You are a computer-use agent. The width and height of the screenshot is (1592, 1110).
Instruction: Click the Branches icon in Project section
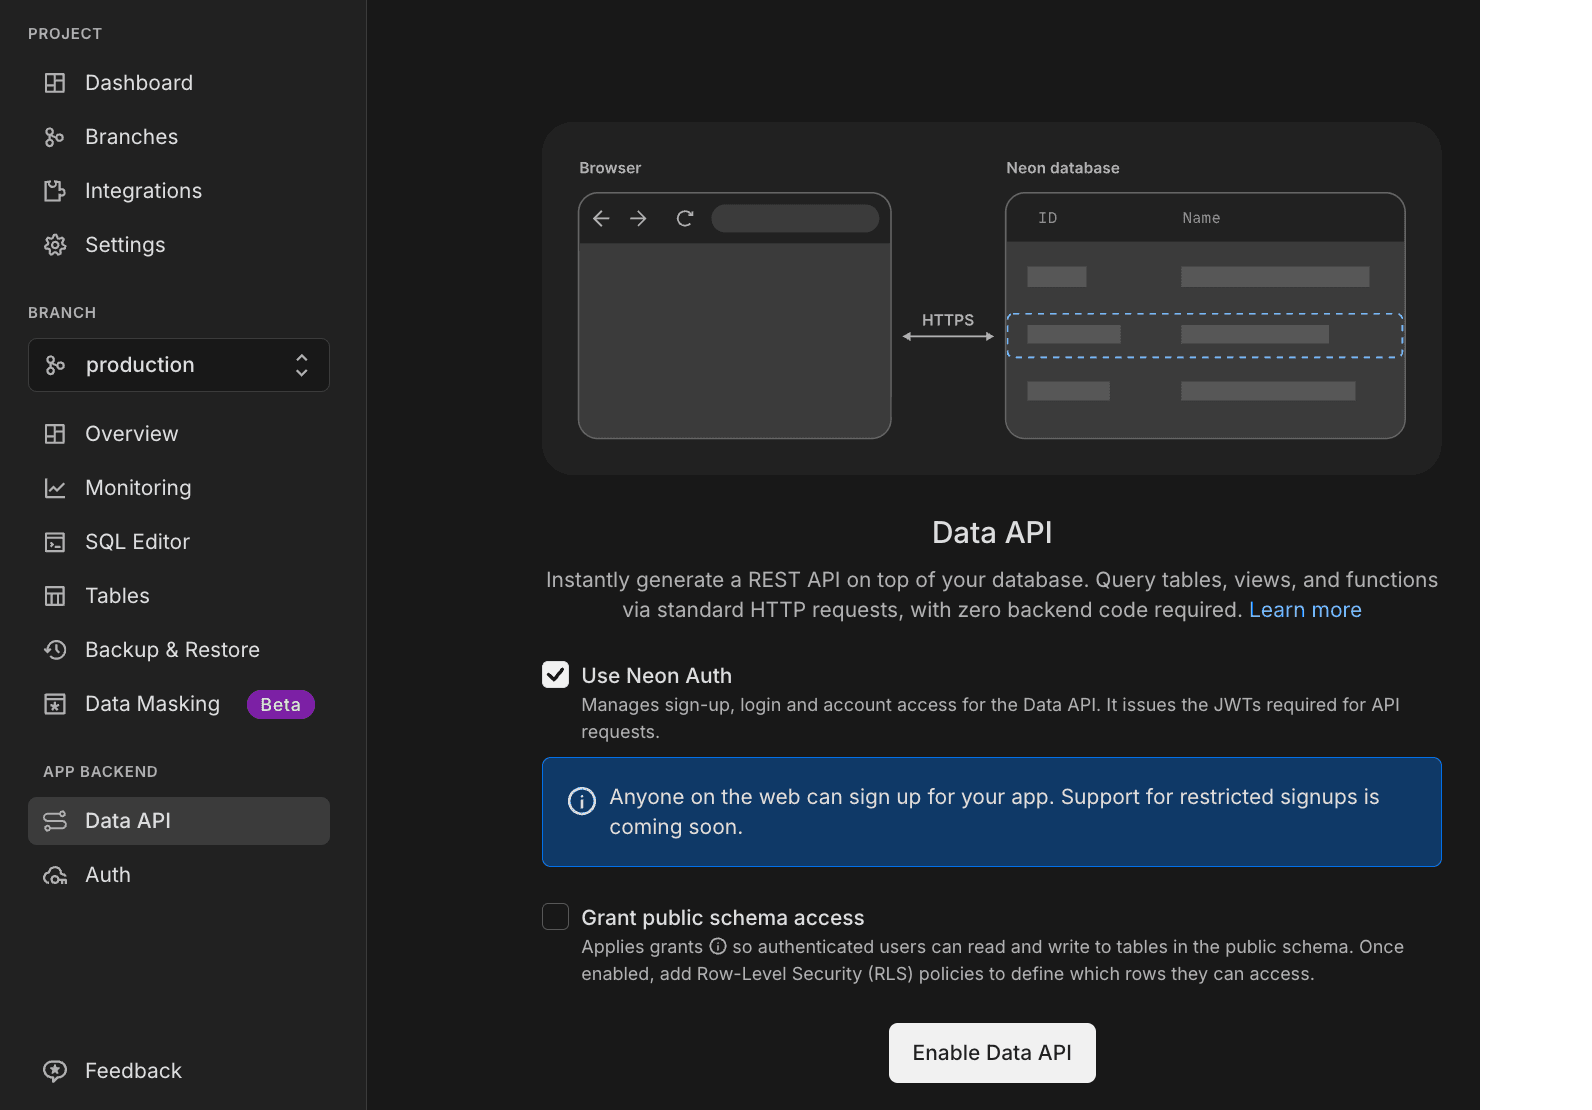[55, 137]
